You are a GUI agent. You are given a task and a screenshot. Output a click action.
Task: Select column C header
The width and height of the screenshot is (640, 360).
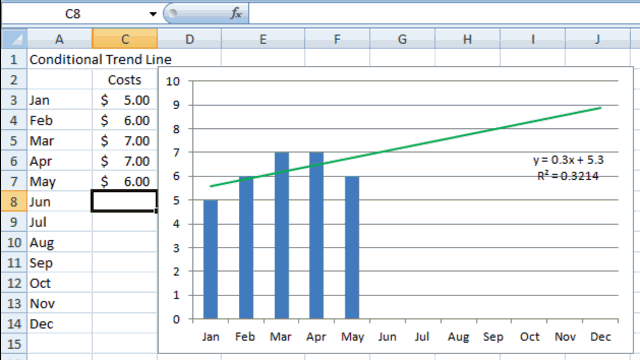tap(125, 39)
